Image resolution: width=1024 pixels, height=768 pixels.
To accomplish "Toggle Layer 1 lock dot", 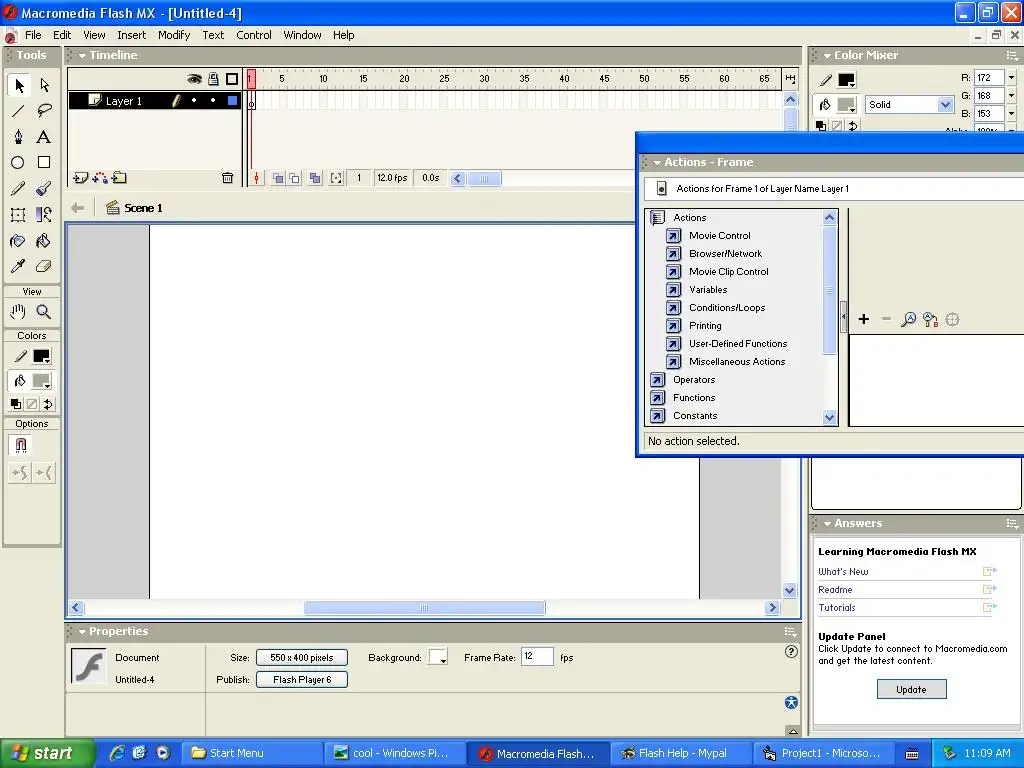I will point(213,100).
